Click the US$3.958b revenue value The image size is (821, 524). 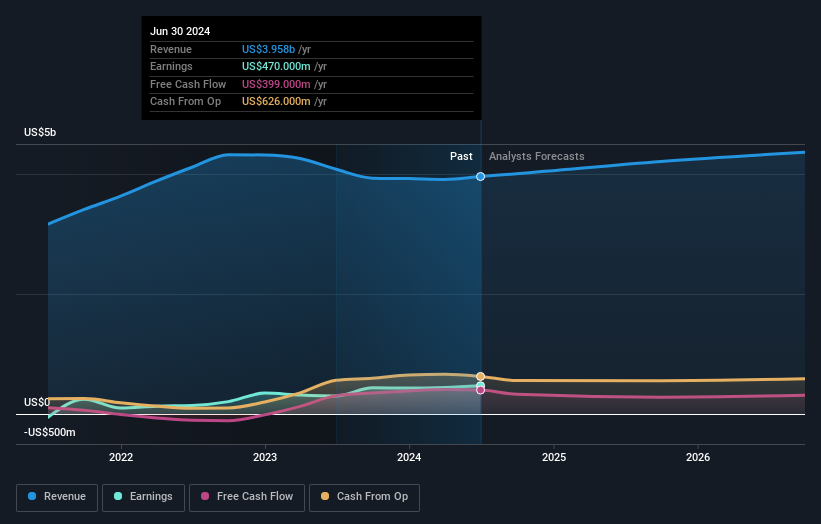tap(268, 49)
